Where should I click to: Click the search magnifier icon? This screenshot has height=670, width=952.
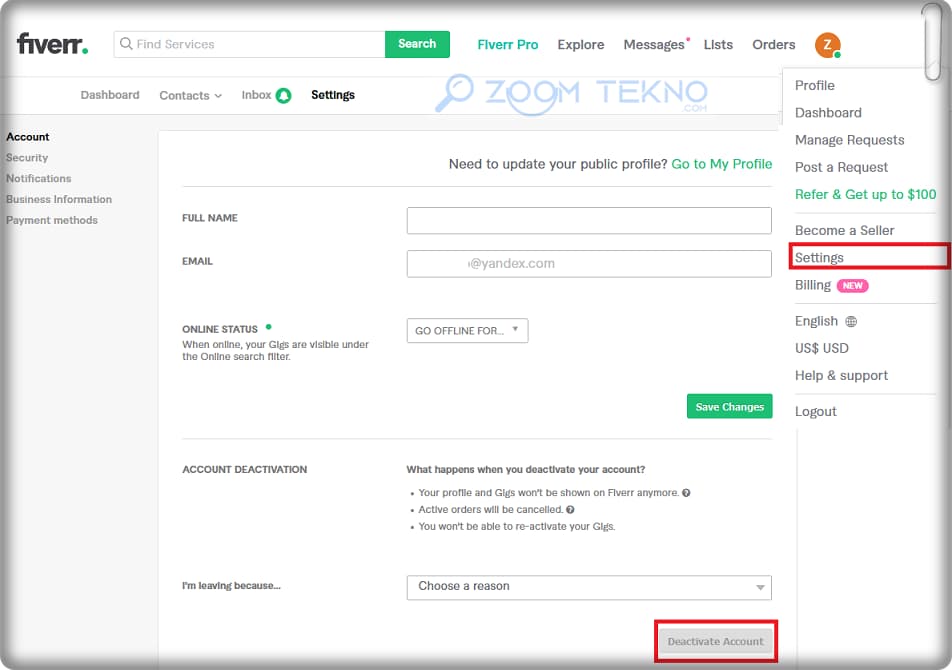pos(126,44)
